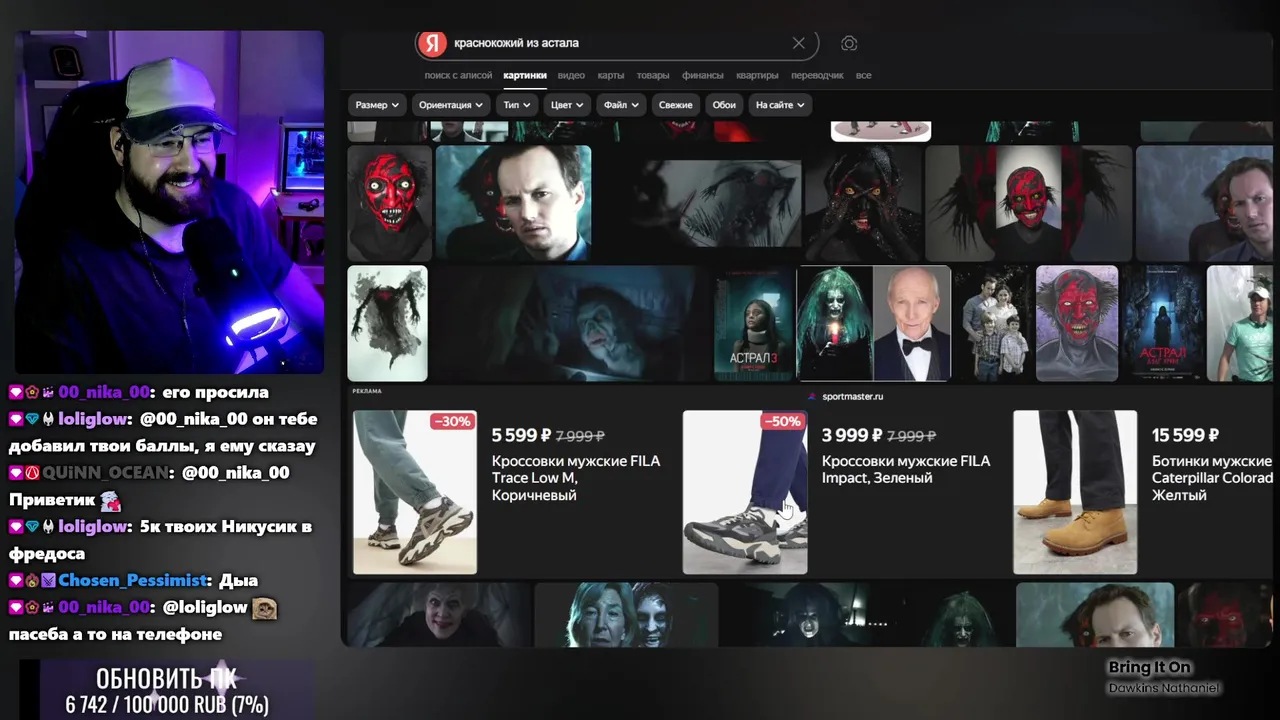Image resolution: width=1280 pixels, height=720 pixels.
Task: Expand the 'Файл' filter dropdown
Action: point(621,105)
